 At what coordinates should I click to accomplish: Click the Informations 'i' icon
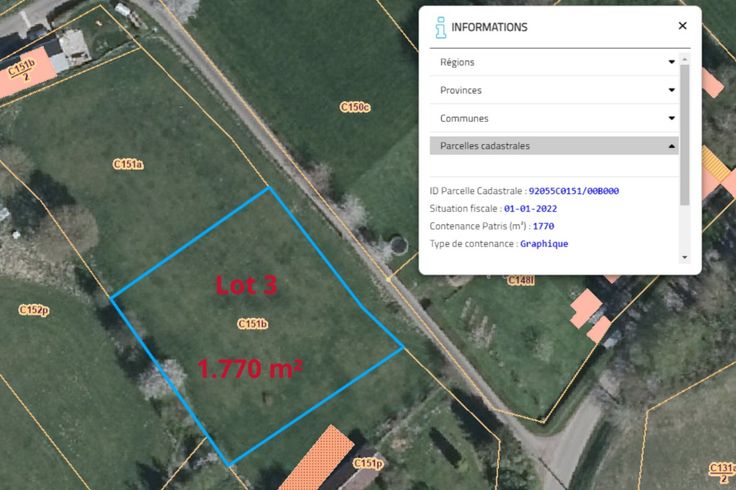coord(439,27)
